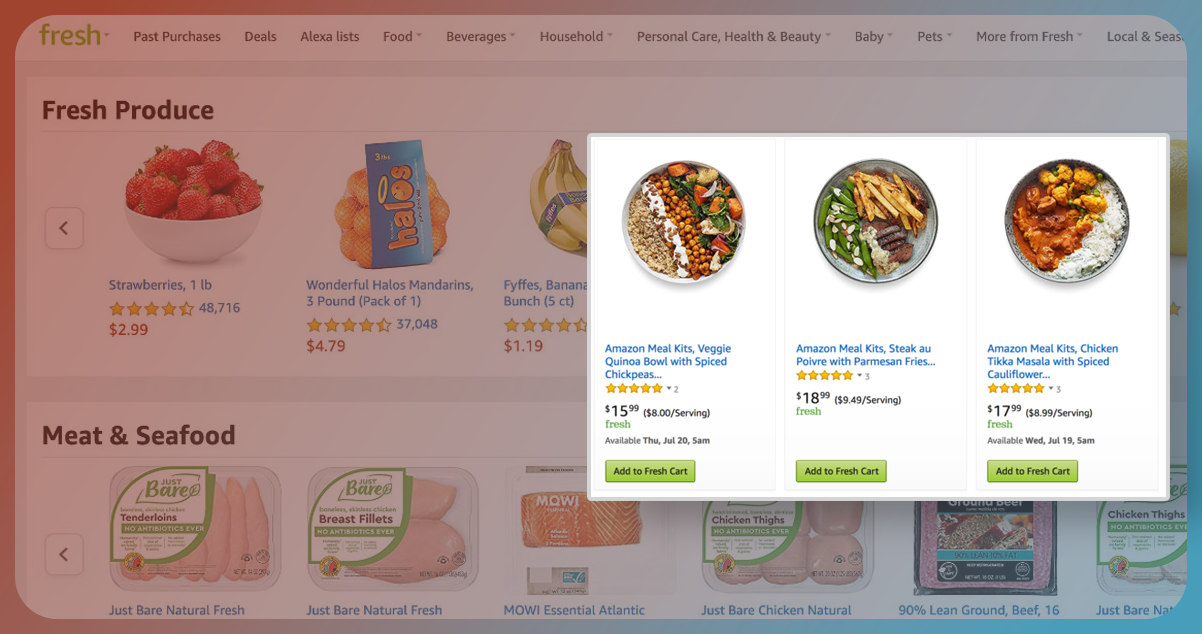Go to the Deals page
The width and height of the screenshot is (1202, 634).
(260, 37)
